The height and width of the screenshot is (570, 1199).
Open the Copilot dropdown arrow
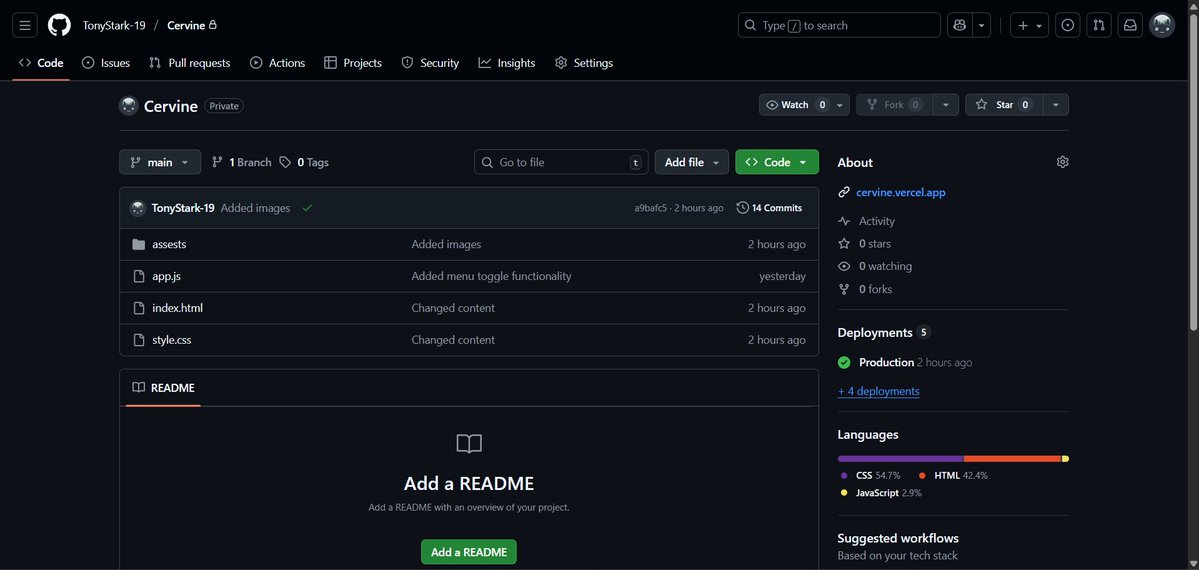tap(981, 25)
